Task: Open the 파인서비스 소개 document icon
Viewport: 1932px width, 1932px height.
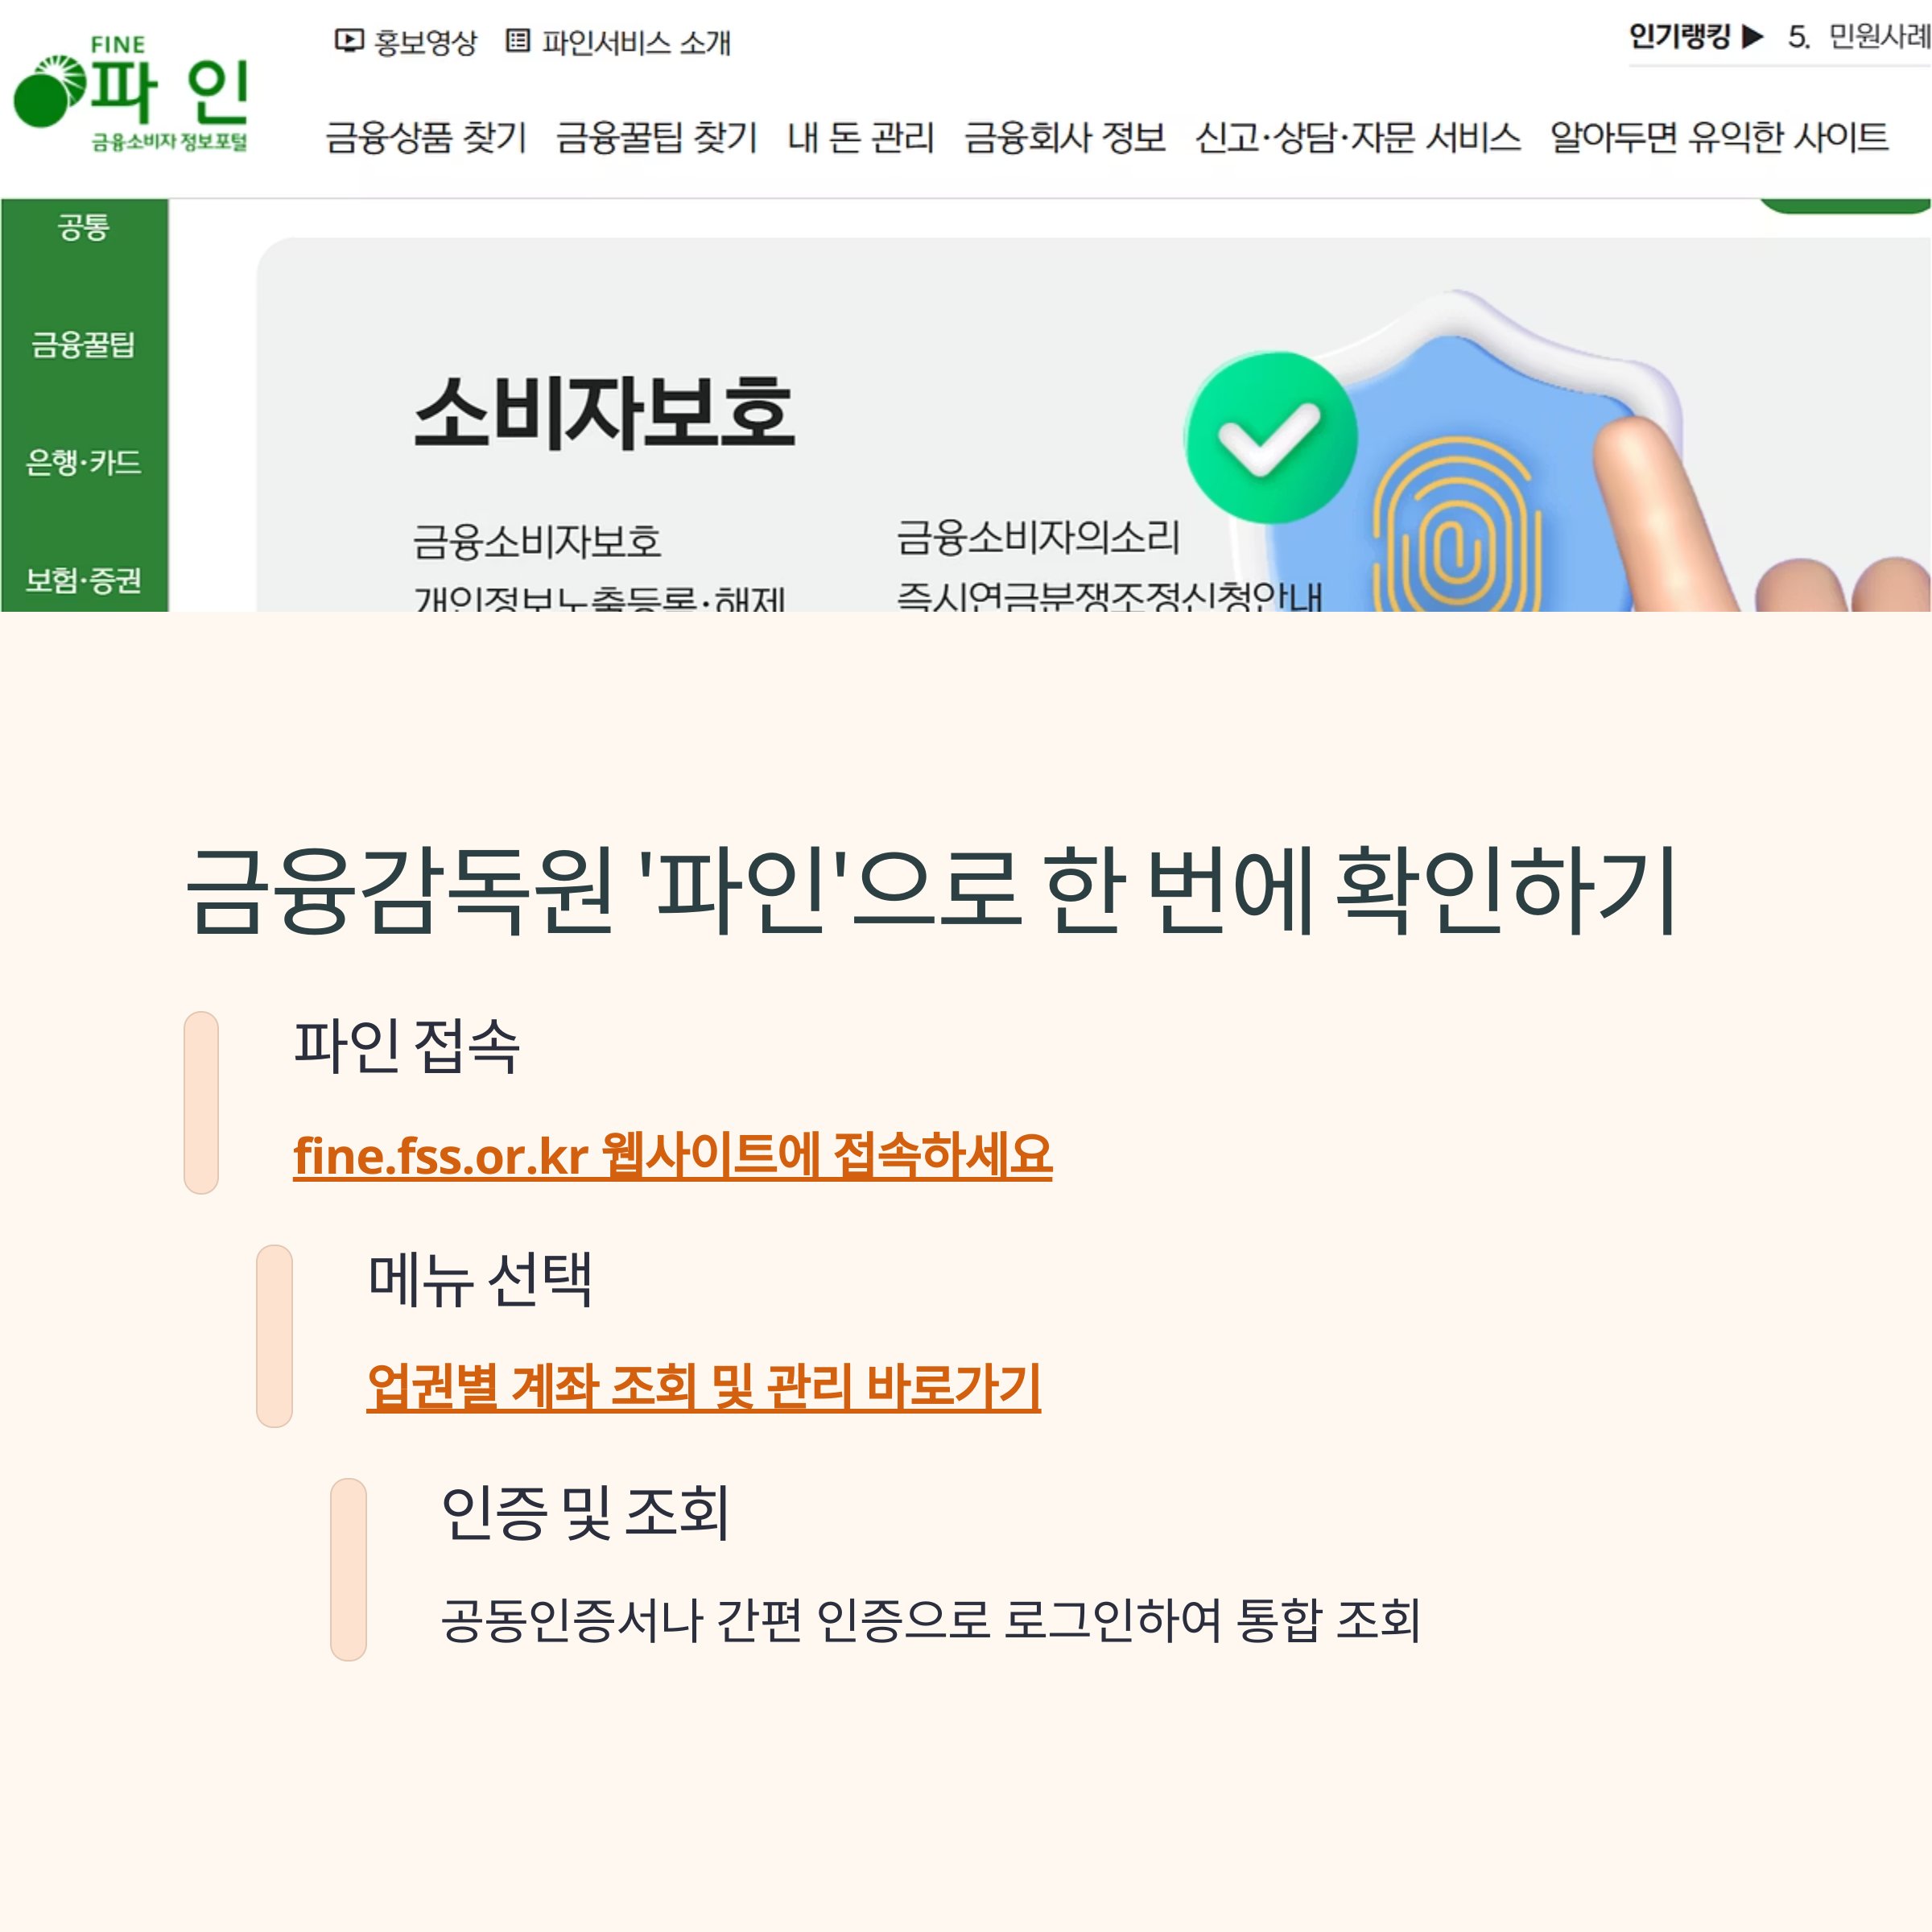Action: click(x=517, y=41)
